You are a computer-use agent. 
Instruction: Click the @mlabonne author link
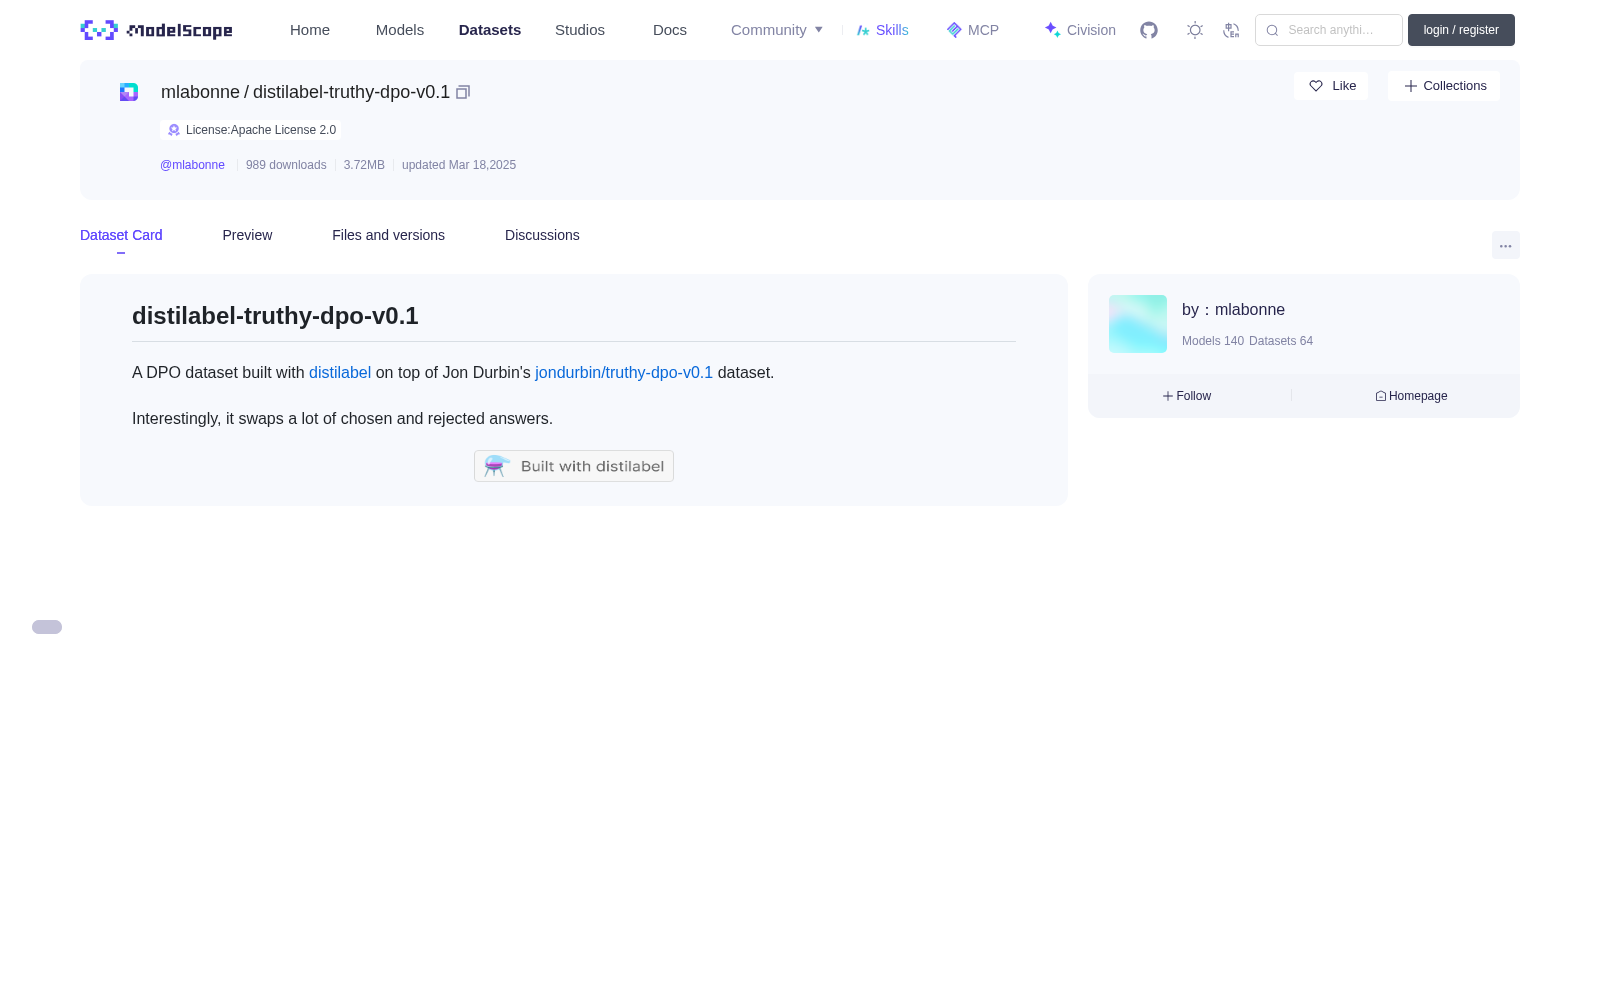point(192,165)
